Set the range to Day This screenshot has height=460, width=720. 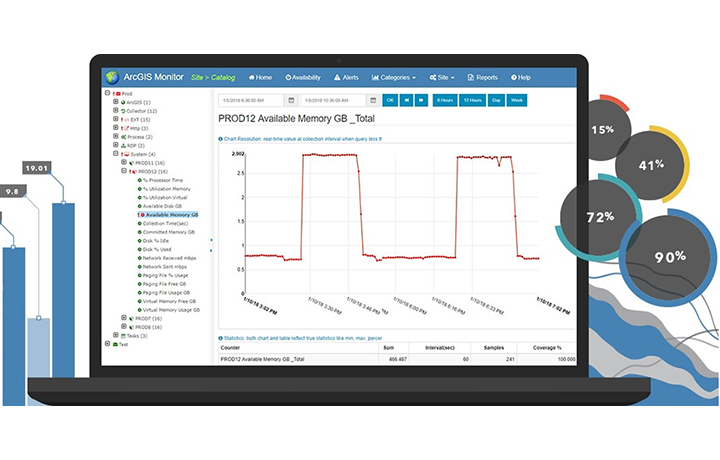(x=496, y=100)
